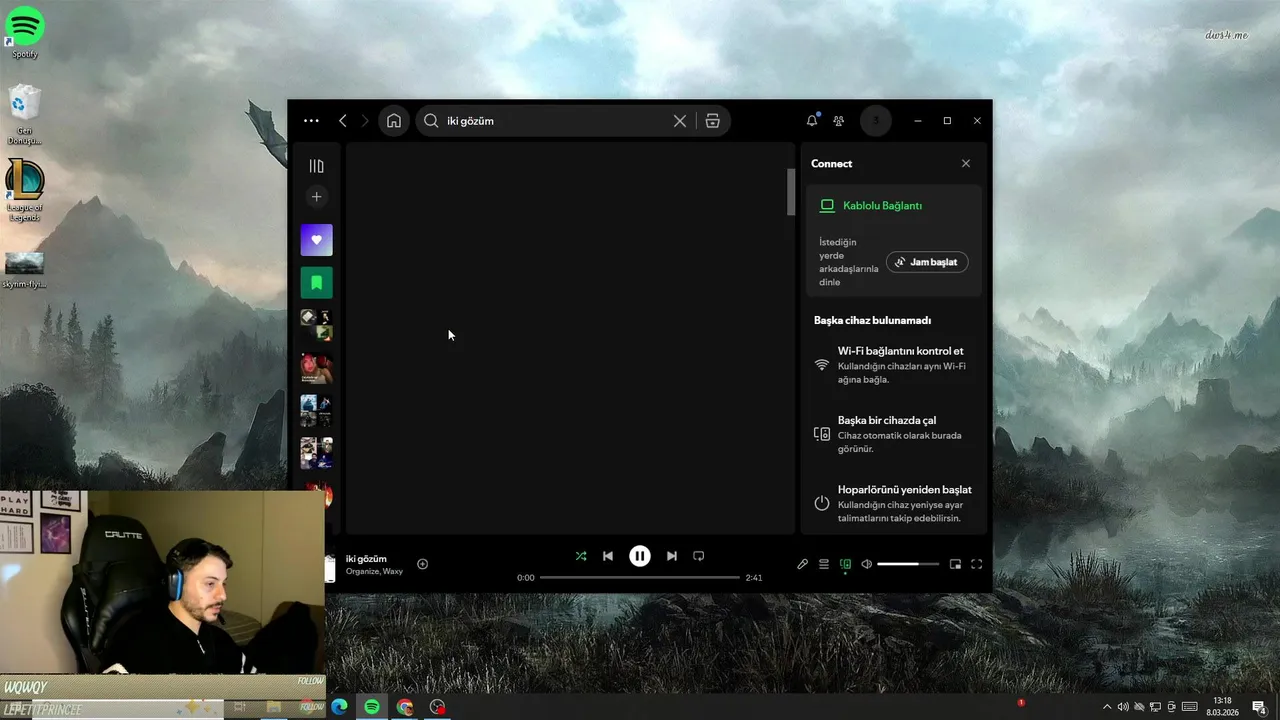Show hidden system tray icons

(x=1106, y=707)
